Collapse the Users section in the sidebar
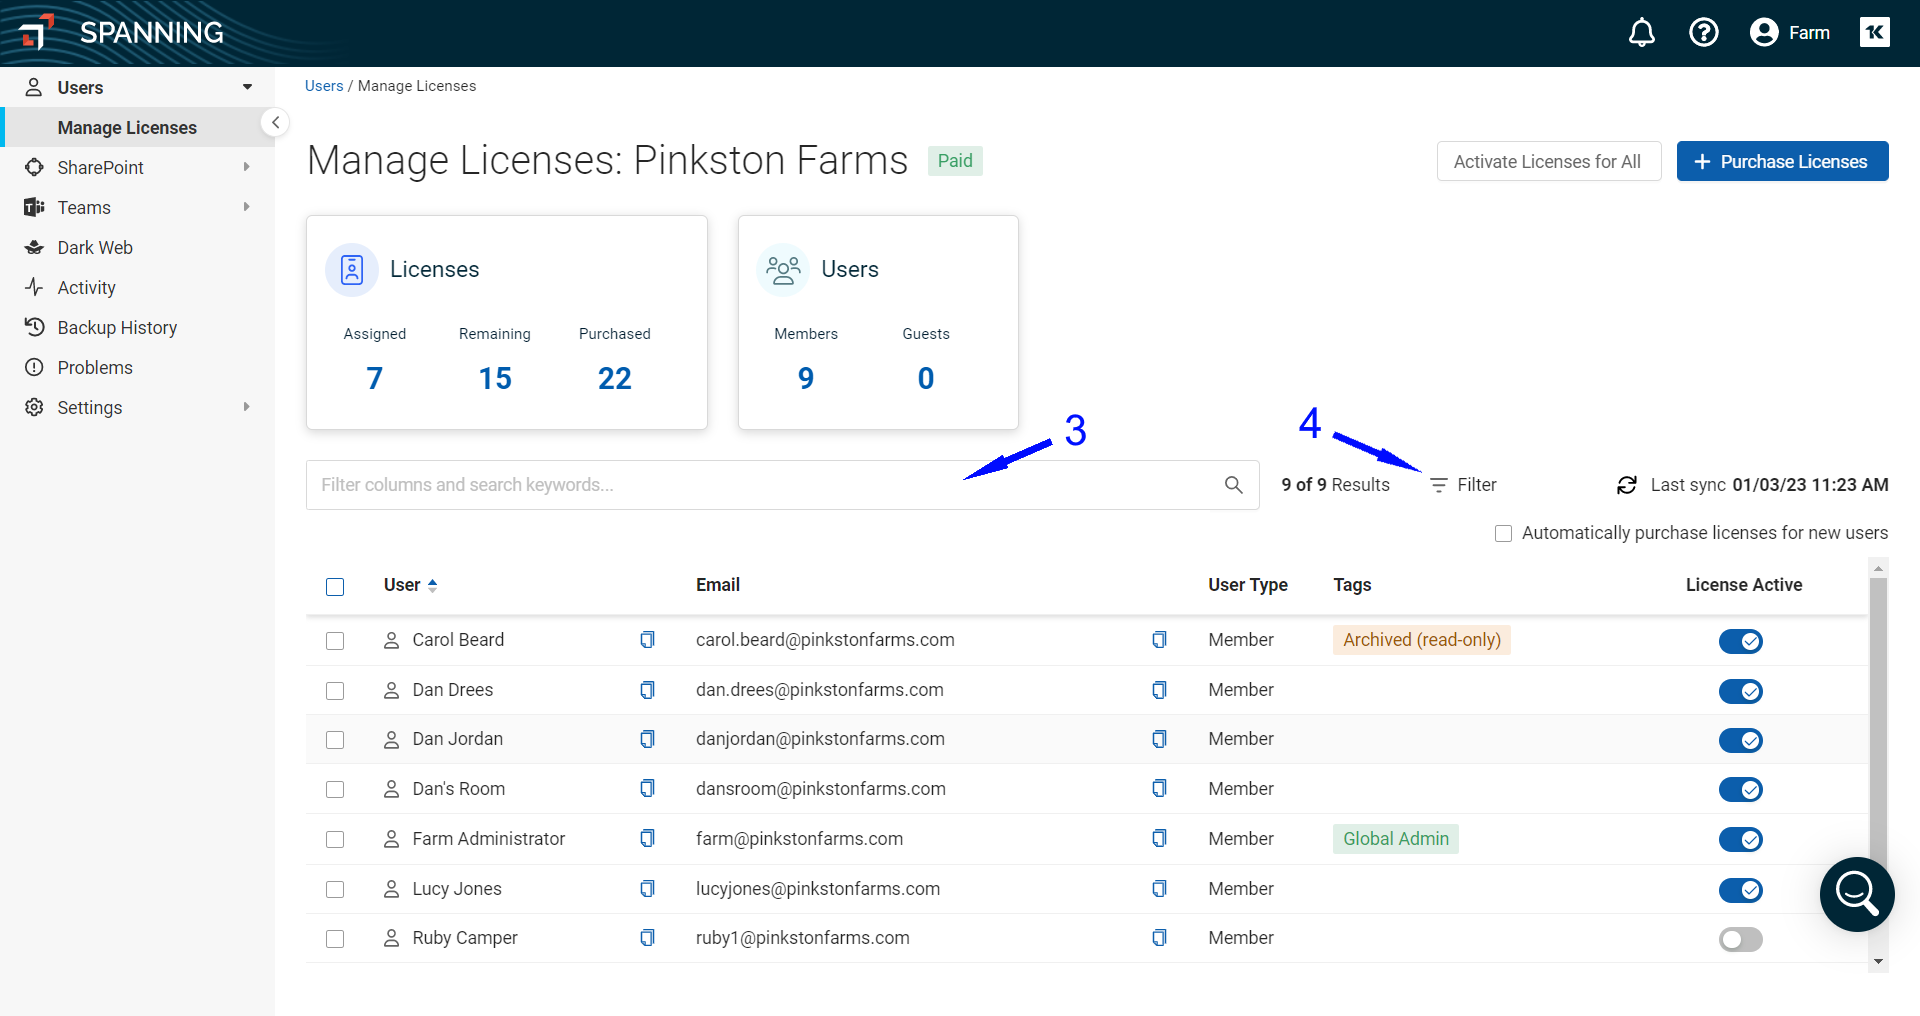 pyautogui.click(x=246, y=87)
